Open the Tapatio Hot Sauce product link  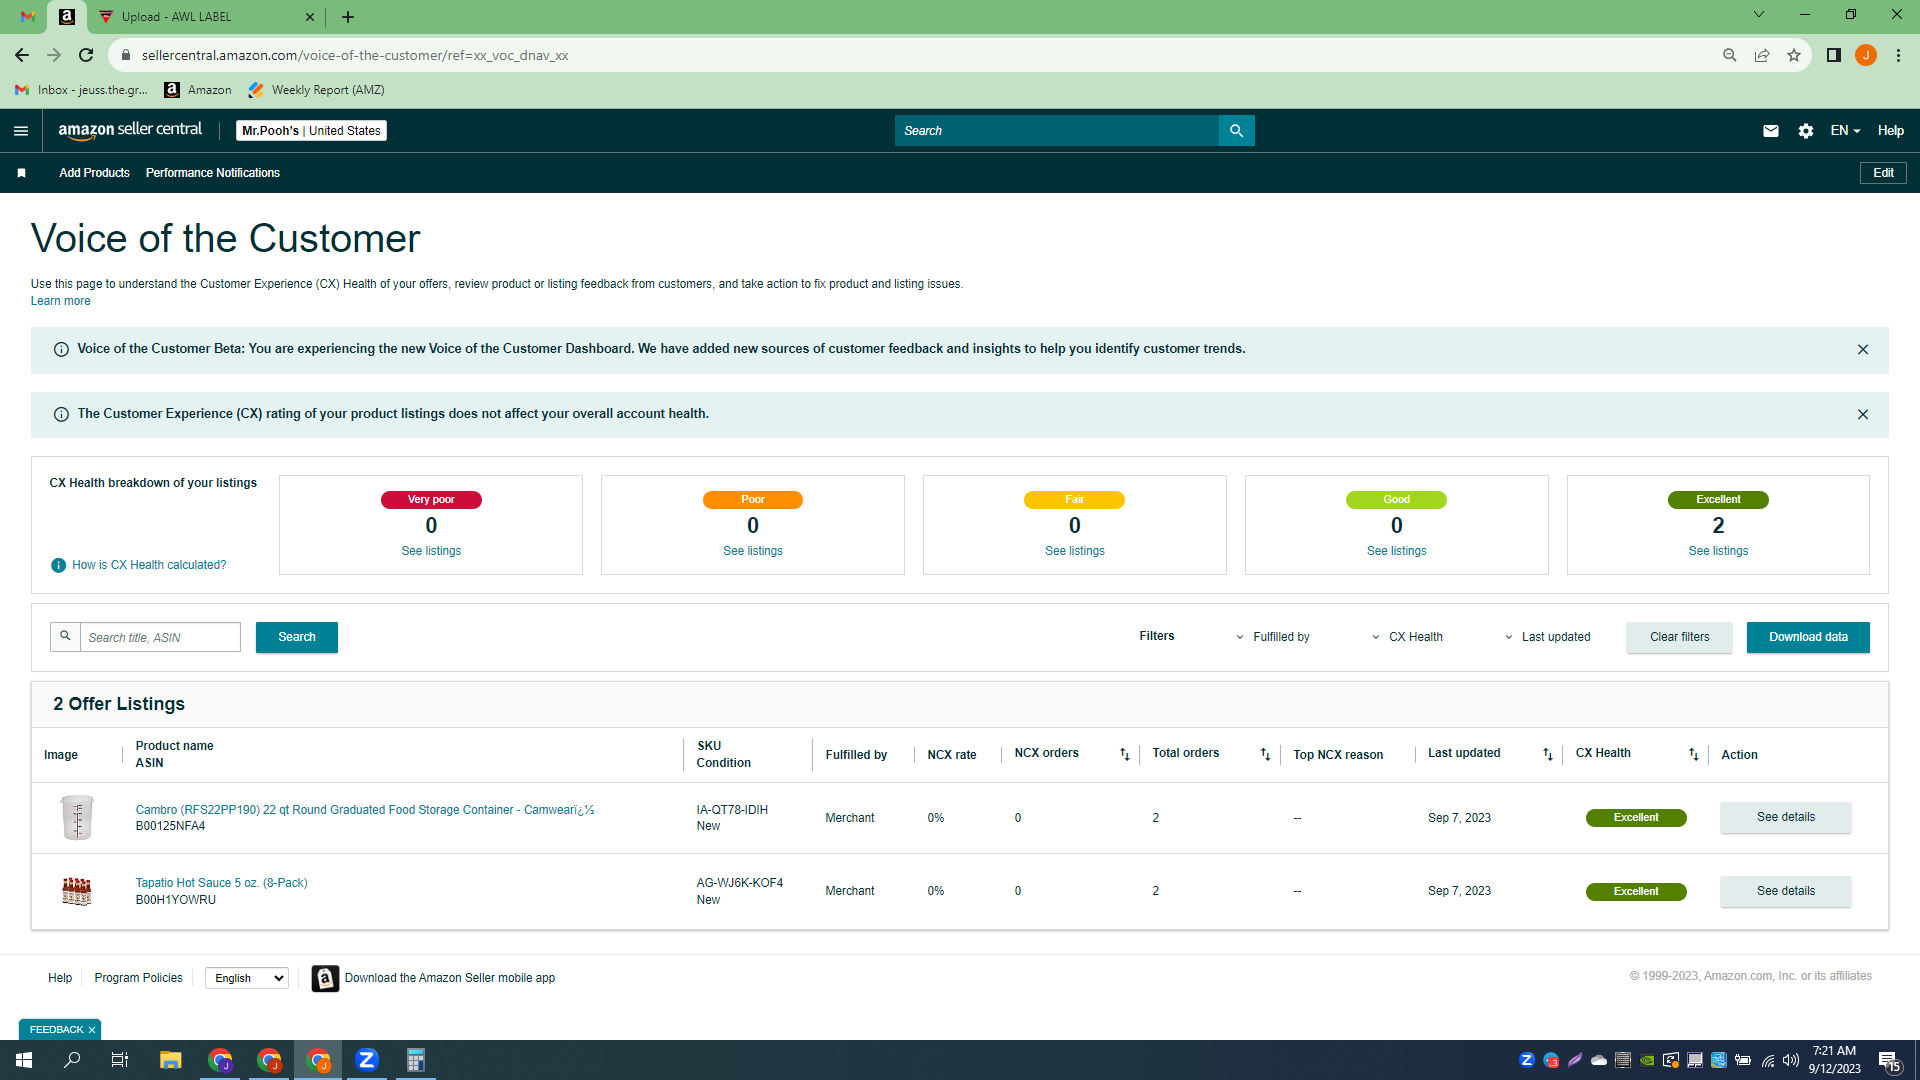click(221, 884)
